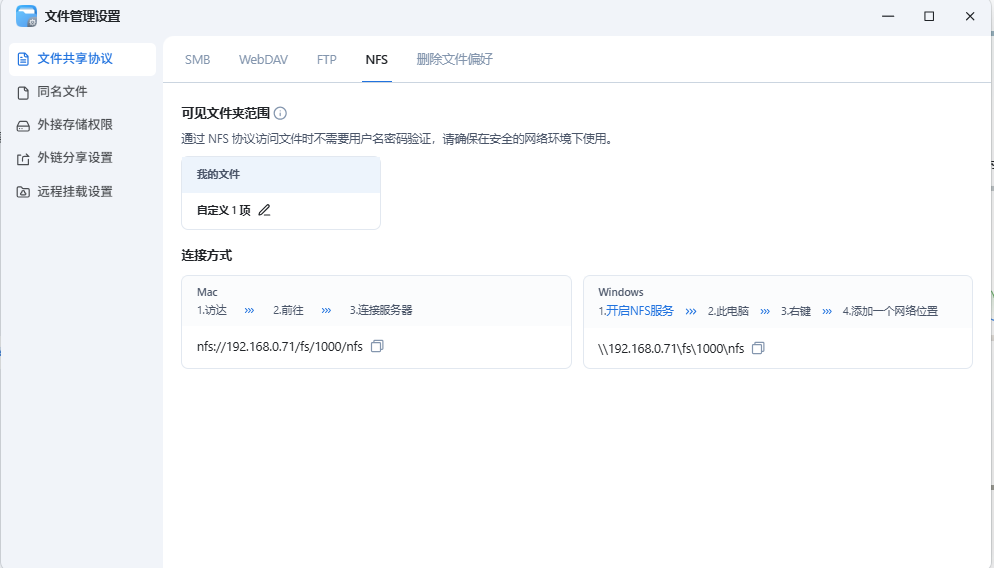
Task: Click the NFS security warning description text
Action: coord(398,139)
